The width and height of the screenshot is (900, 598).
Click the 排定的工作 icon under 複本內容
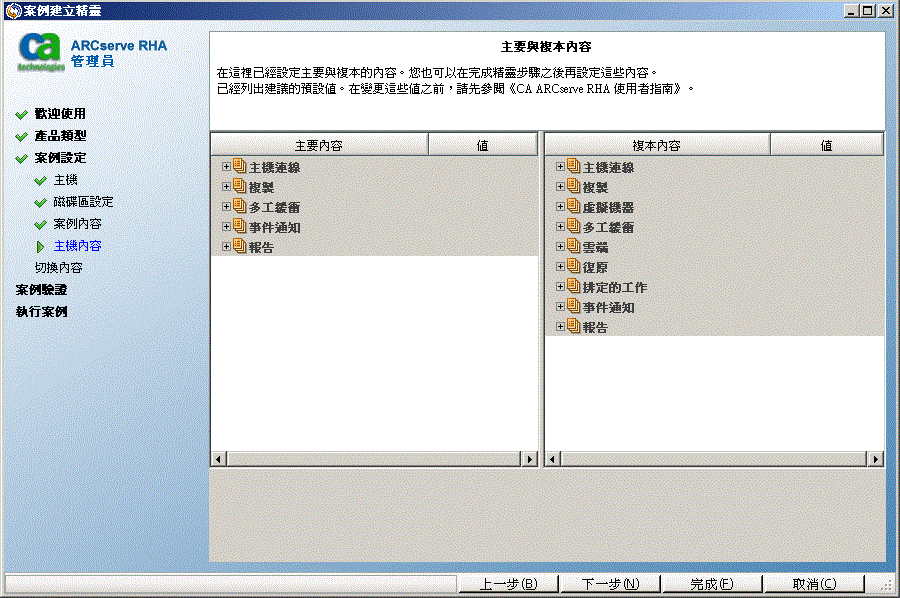(572, 287)
